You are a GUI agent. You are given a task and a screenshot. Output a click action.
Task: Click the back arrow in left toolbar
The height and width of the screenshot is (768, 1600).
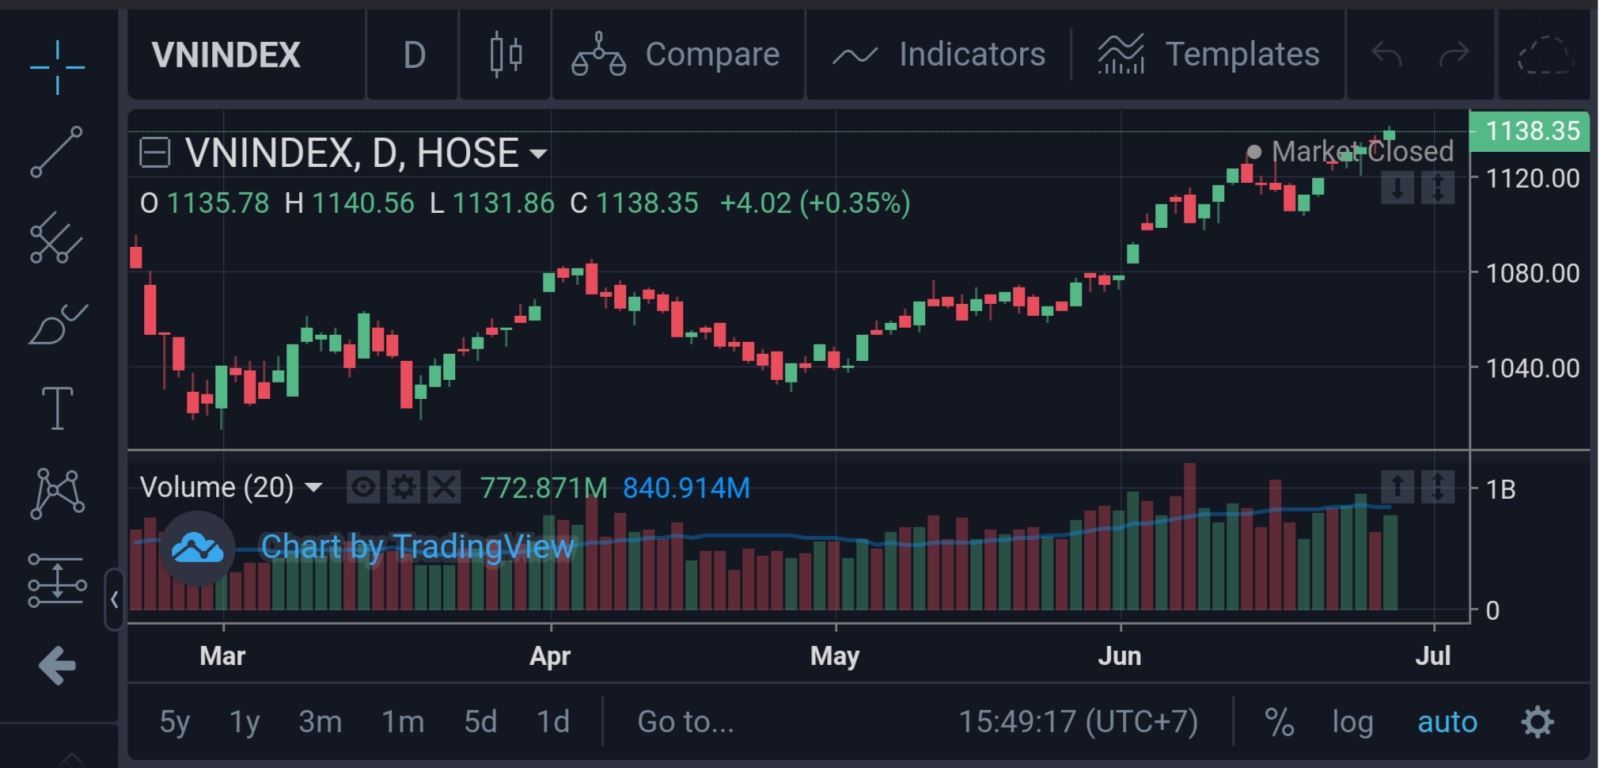[x=57, y=666]
